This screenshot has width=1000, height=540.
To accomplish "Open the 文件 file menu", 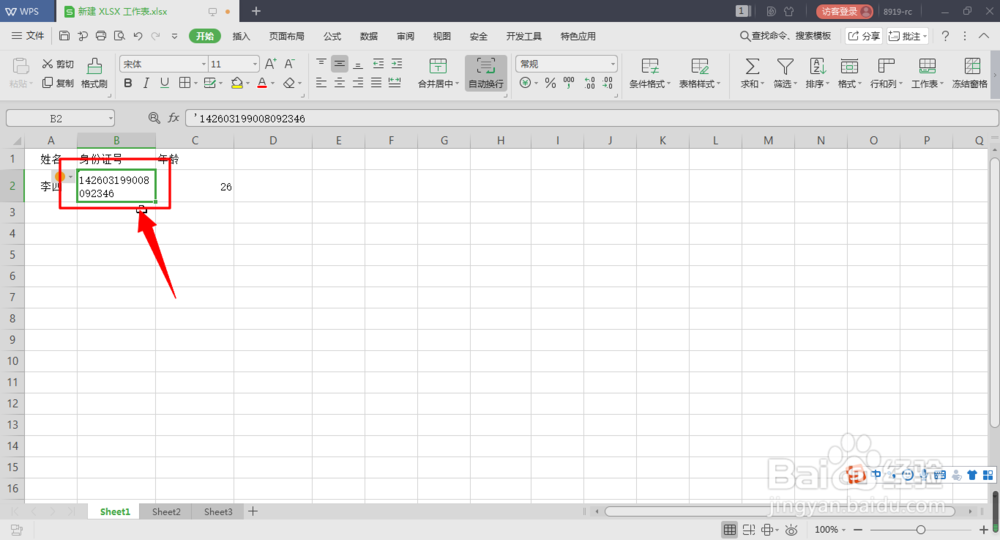I will tap(28, 36).
